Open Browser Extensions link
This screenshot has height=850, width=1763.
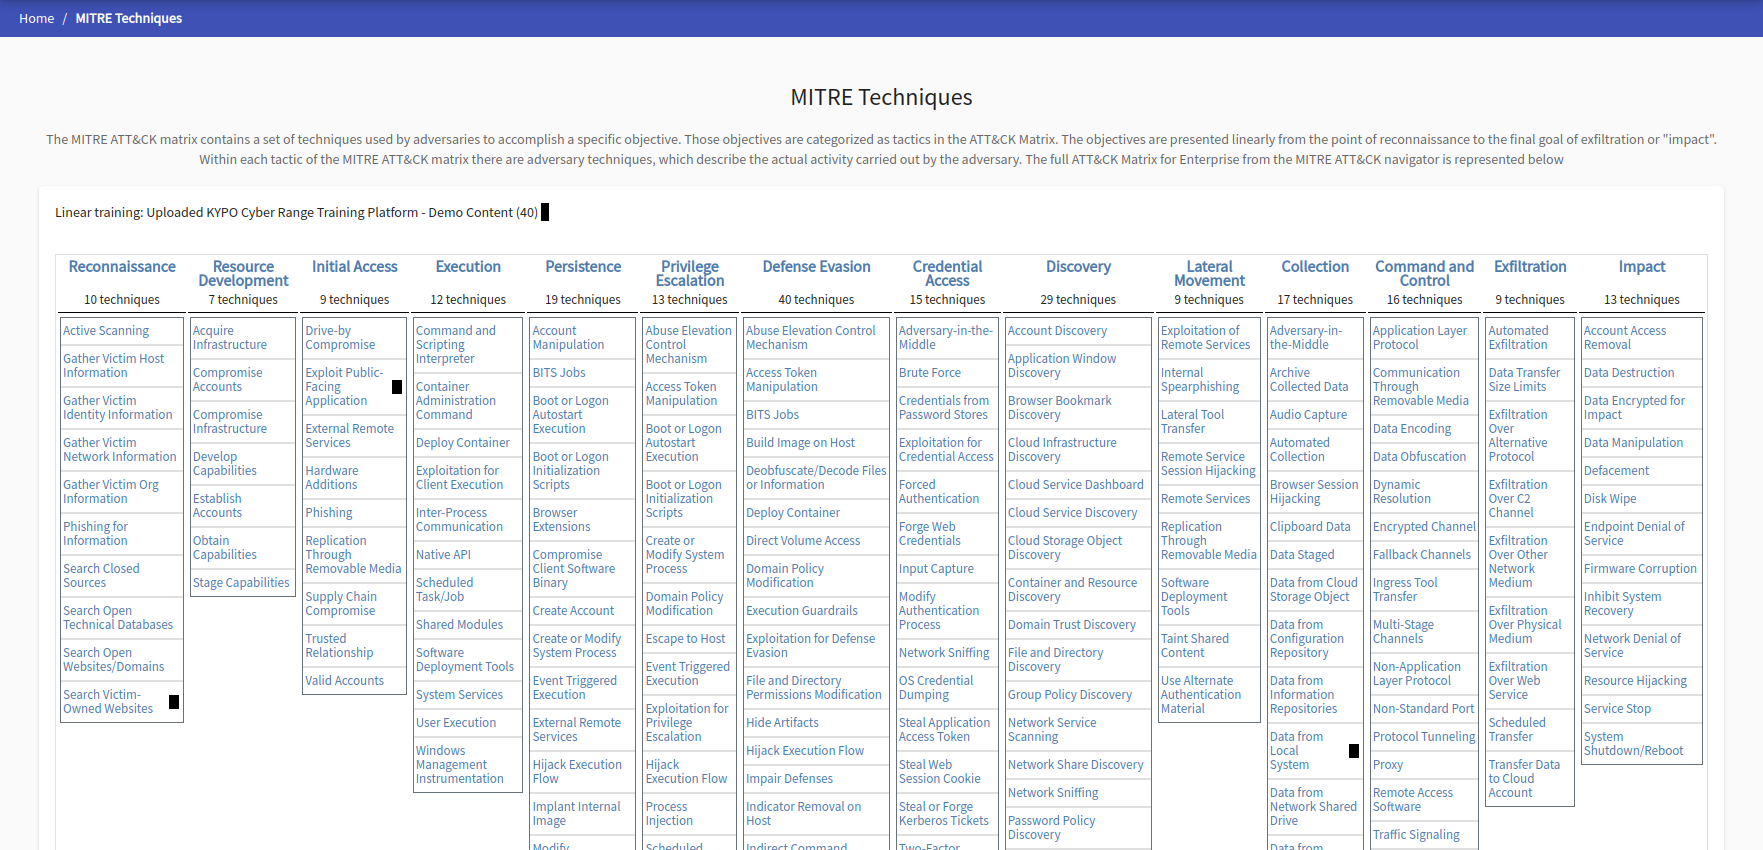point(561,520)
